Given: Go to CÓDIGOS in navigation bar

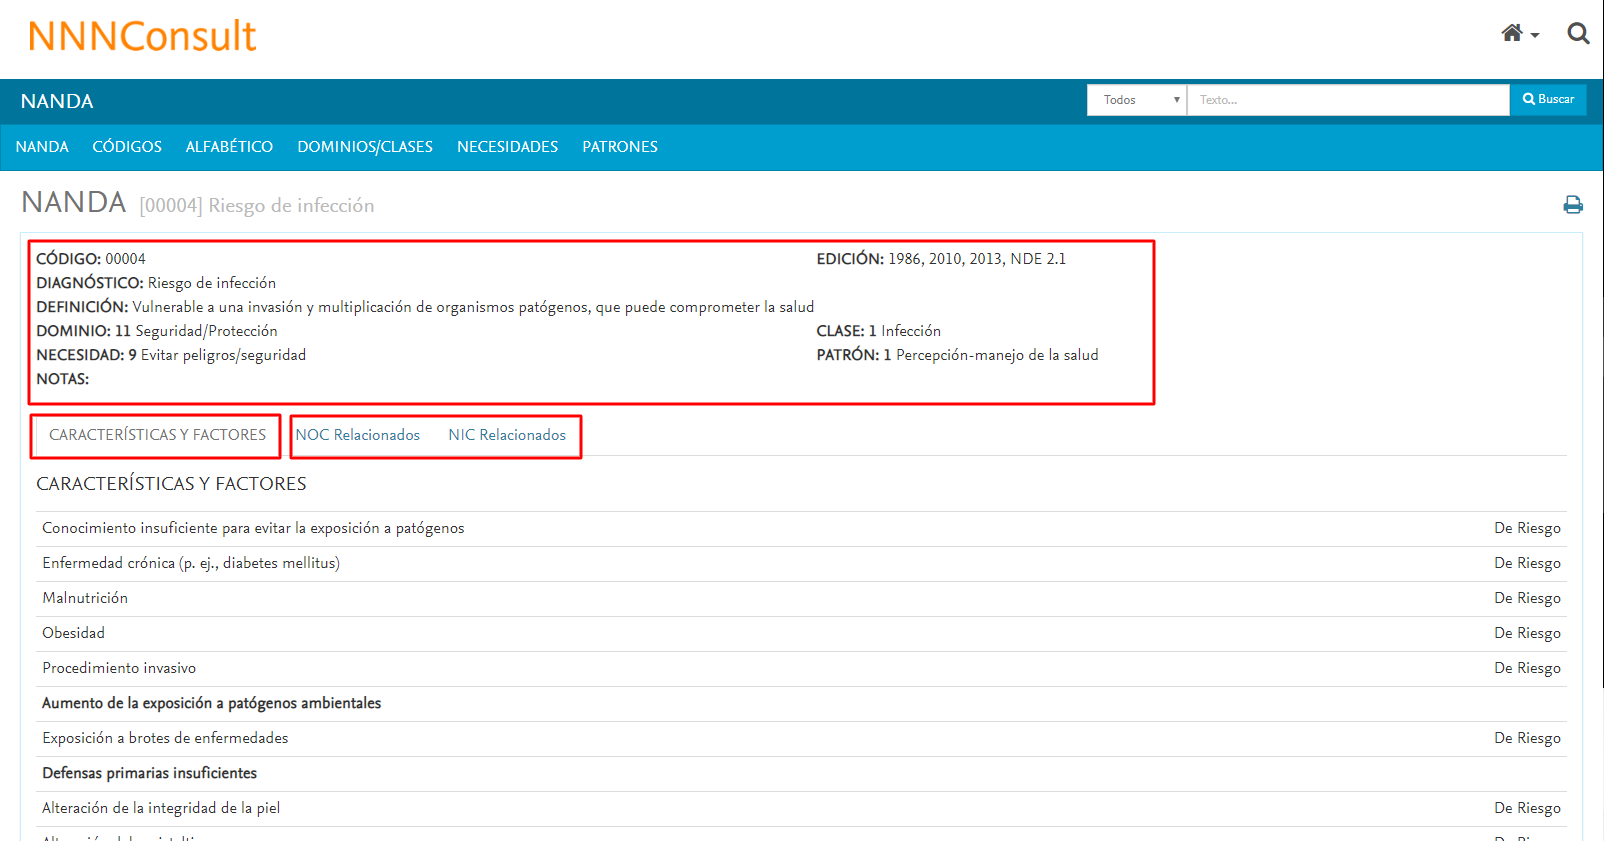Looking at the screenshot, I should 127,147.
